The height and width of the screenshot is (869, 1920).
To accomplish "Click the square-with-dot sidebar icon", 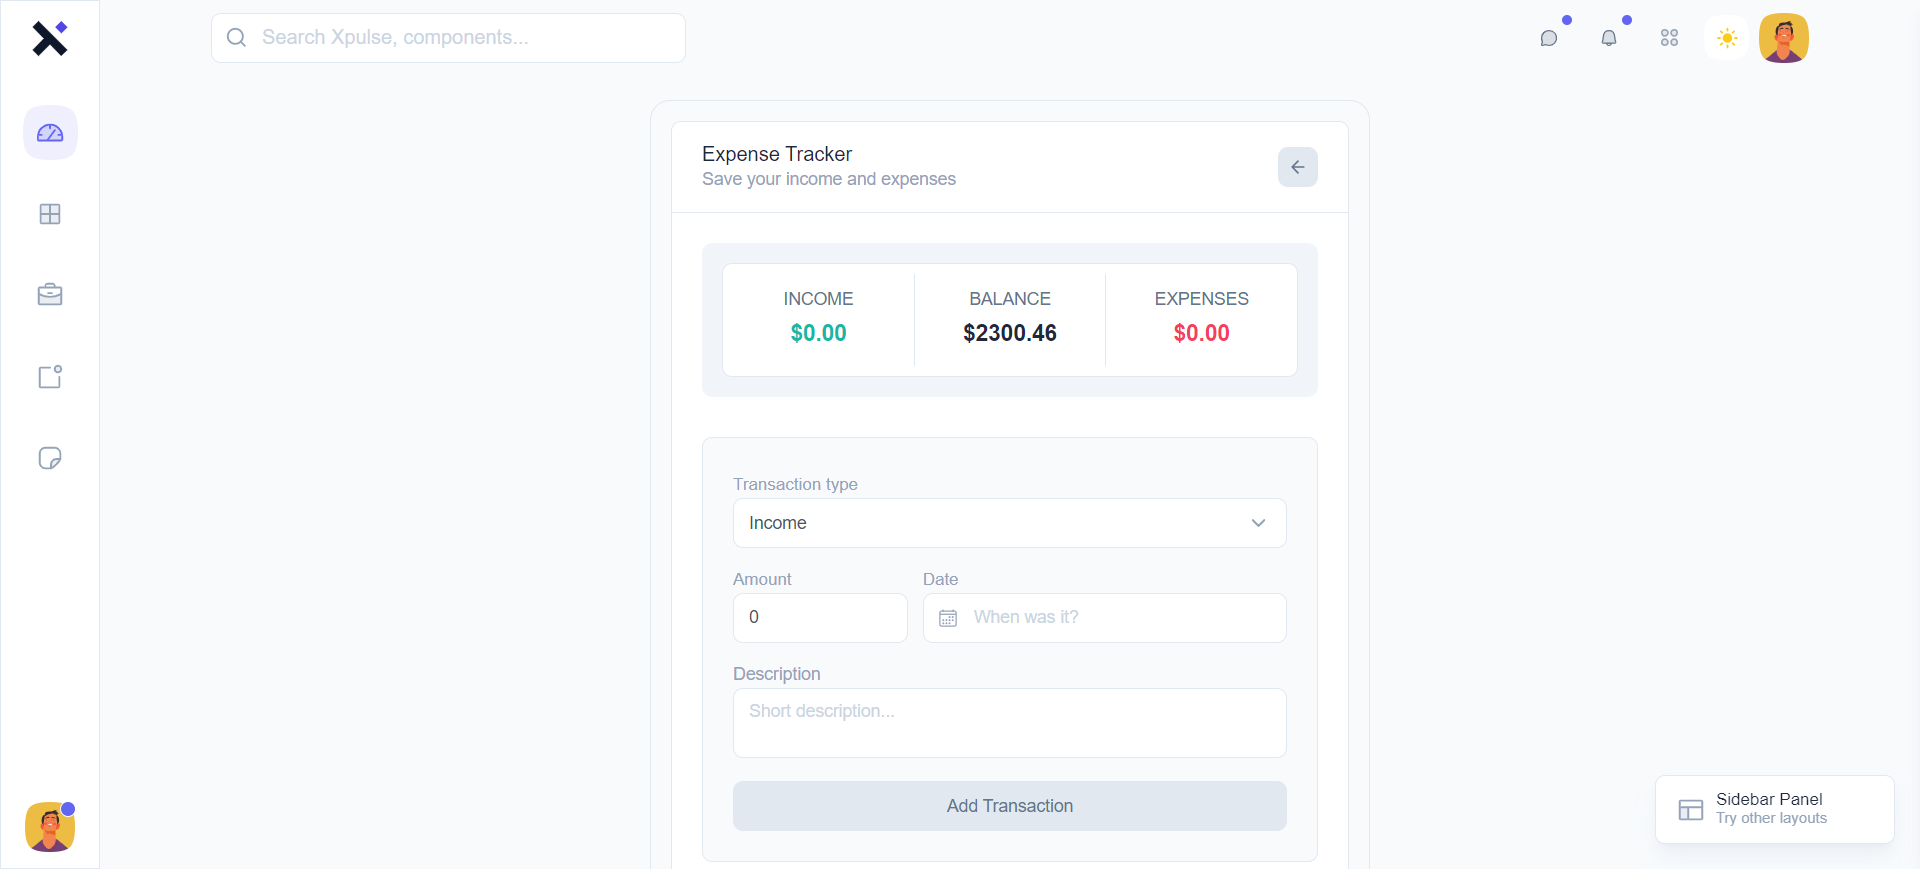I will 50,377.
